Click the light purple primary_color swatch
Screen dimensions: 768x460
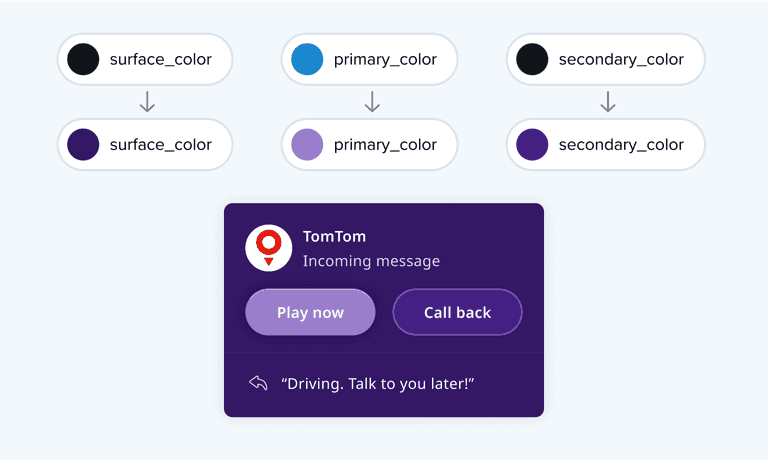(x=307, y=145)
